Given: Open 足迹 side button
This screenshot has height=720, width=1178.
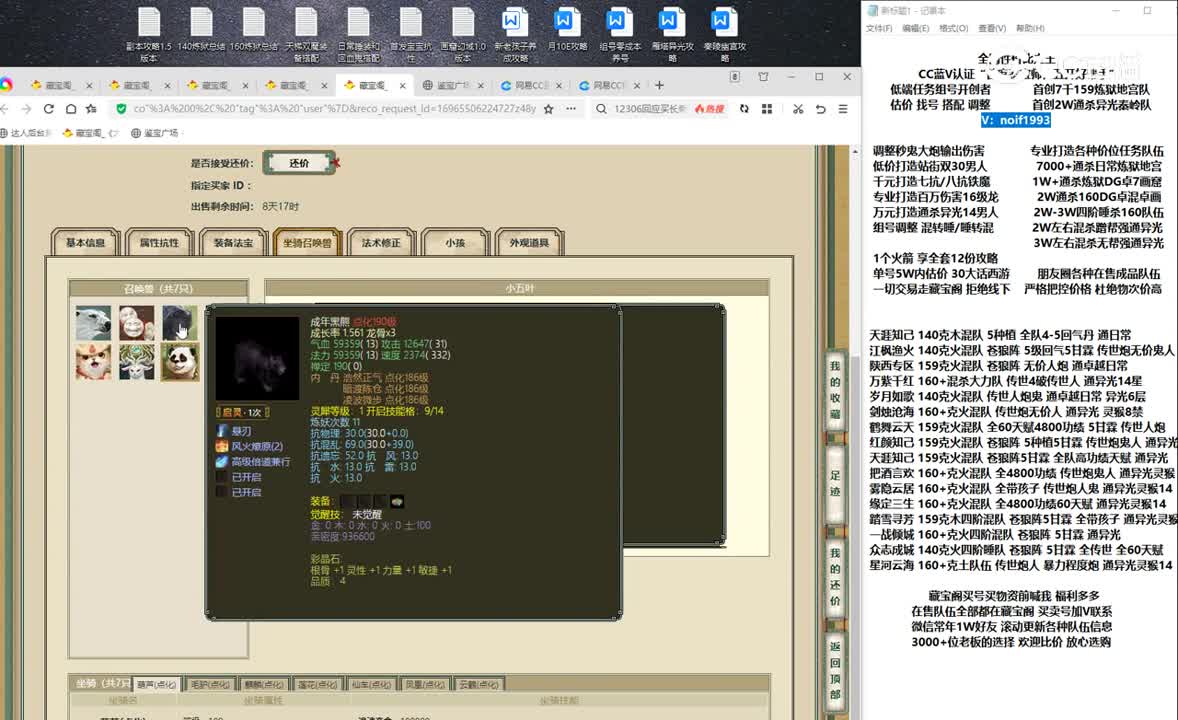Looking at the screenshot, I should 835,483.
